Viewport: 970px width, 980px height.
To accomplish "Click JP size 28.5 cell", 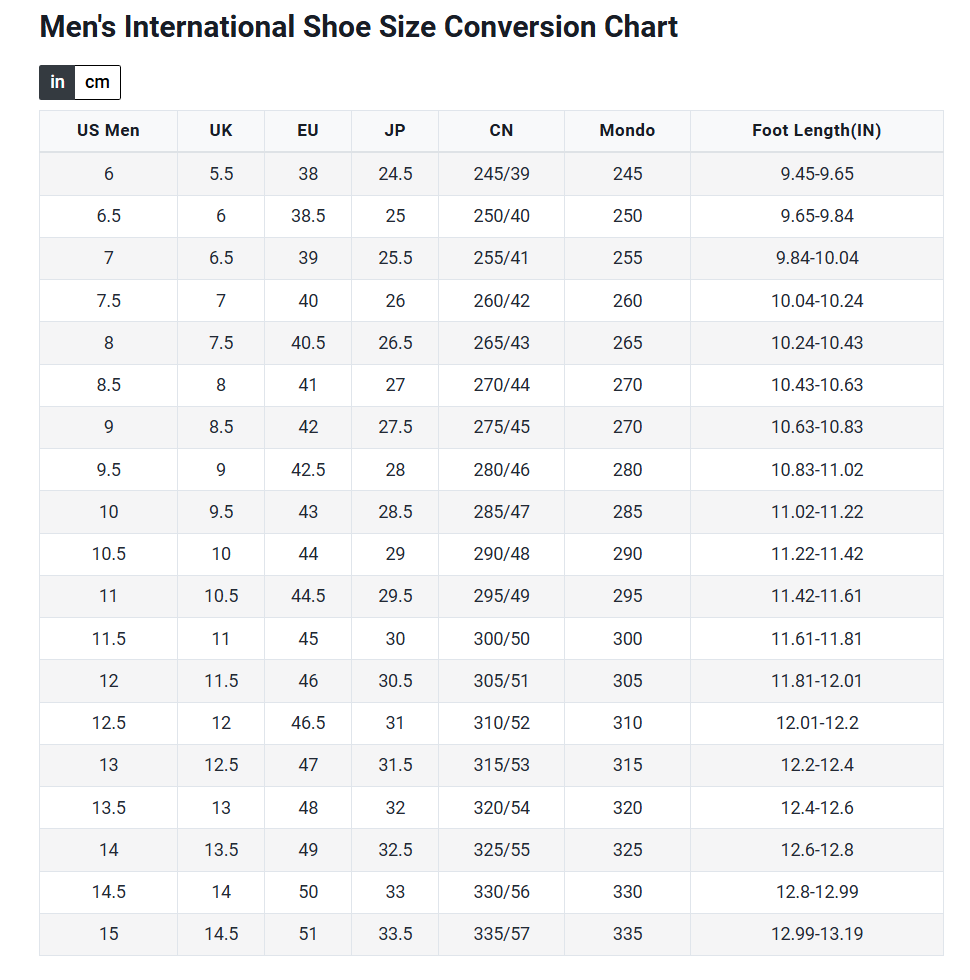I will (x=395, y=512).
